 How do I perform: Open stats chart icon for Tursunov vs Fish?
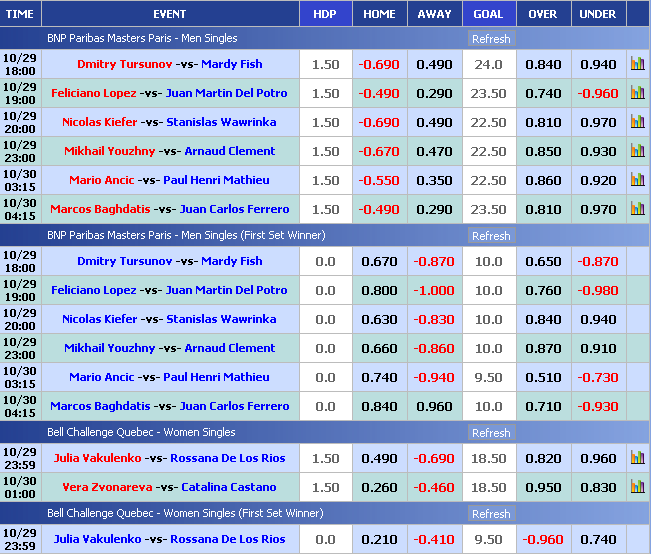click(637, 64)
